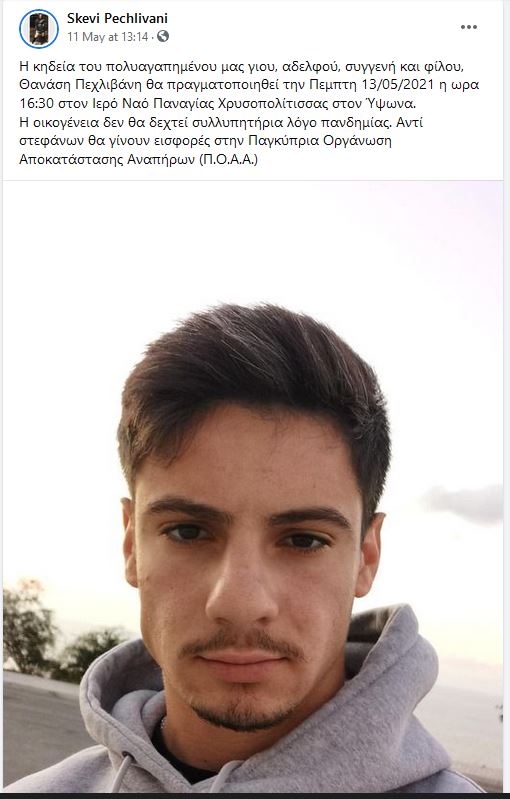
Task: Click the words Παγκύπρια Οργάνωση in the post
Action: (319, 141)
